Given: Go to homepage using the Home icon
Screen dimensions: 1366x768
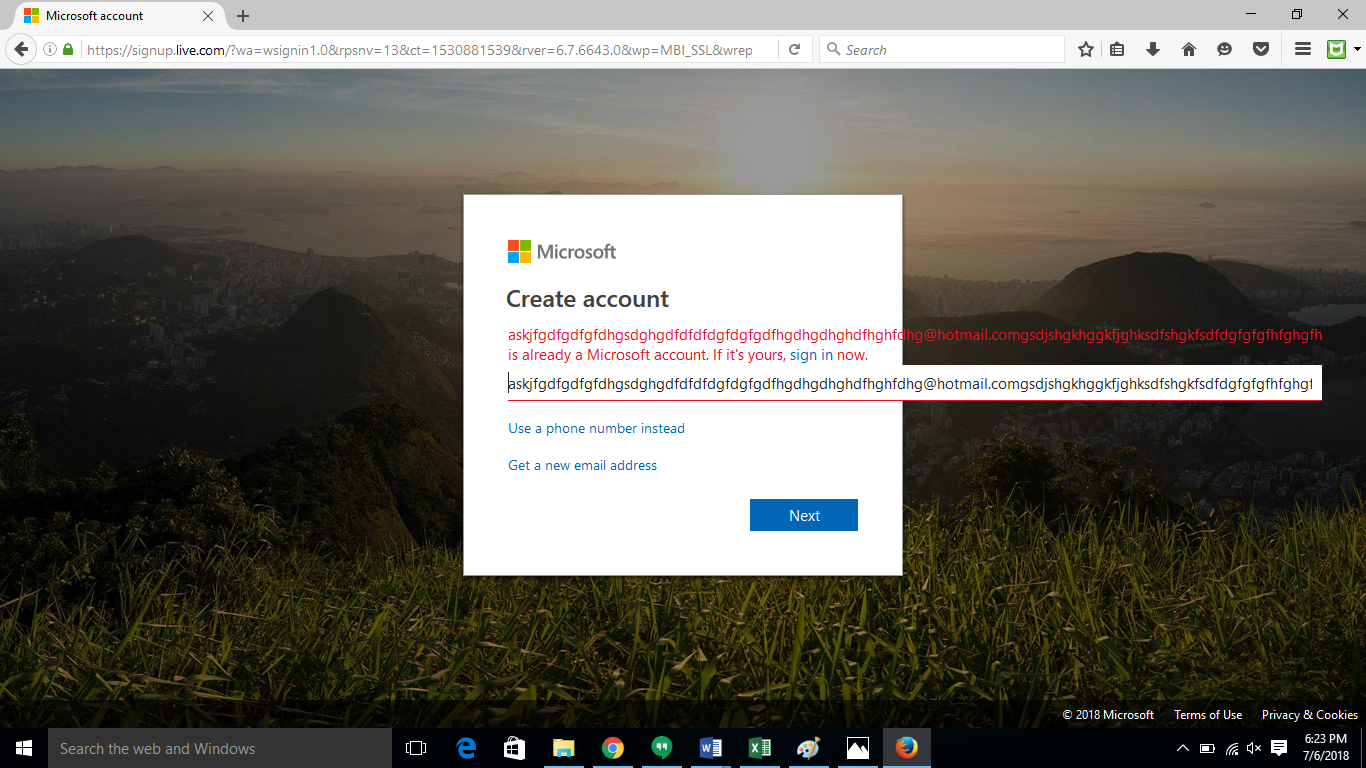Looking at the screenshot, I should (x=1189, y=48).
